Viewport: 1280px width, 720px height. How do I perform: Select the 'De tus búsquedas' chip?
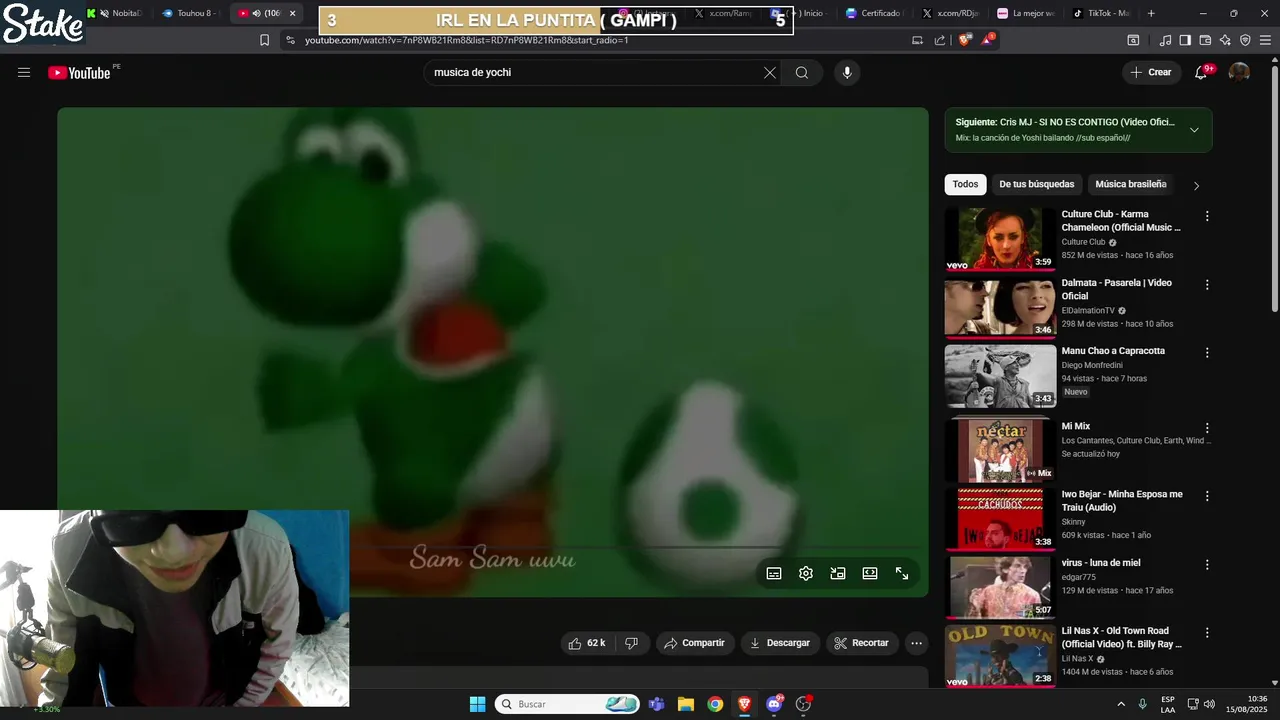1037,184
